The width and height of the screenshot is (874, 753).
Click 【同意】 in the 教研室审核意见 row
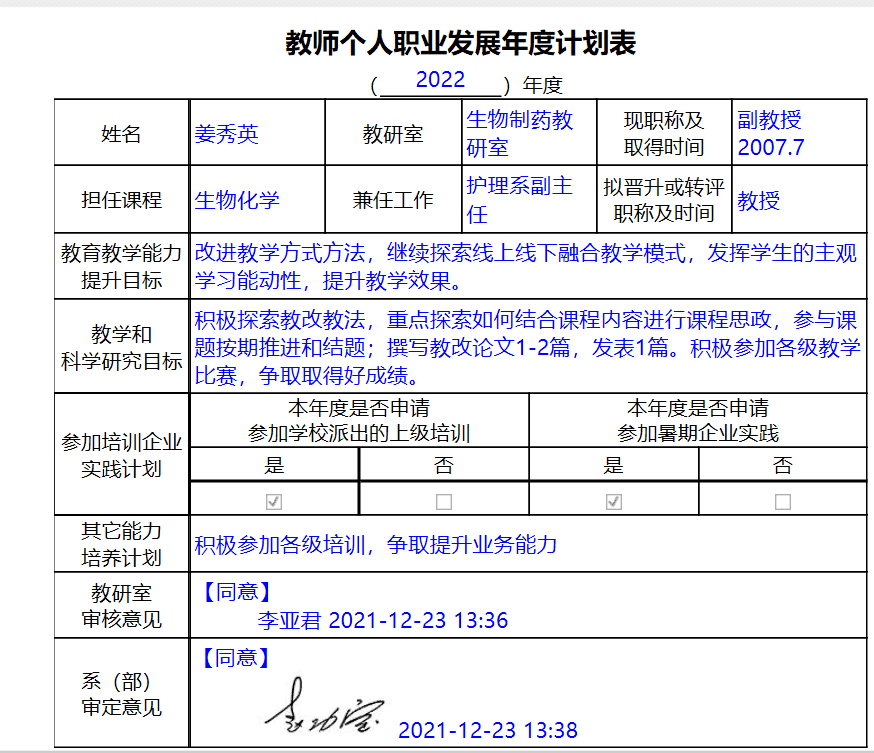(x=236, y=592)
